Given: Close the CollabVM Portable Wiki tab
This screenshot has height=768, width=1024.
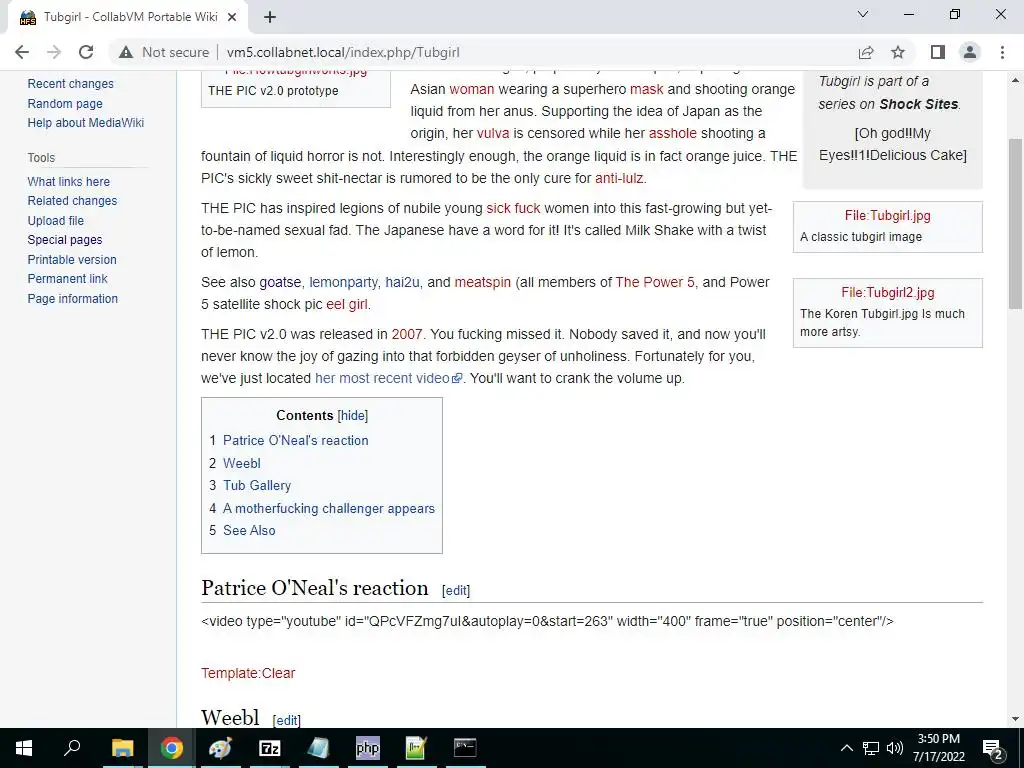Looking at the screenshot, I should [232, 17].
